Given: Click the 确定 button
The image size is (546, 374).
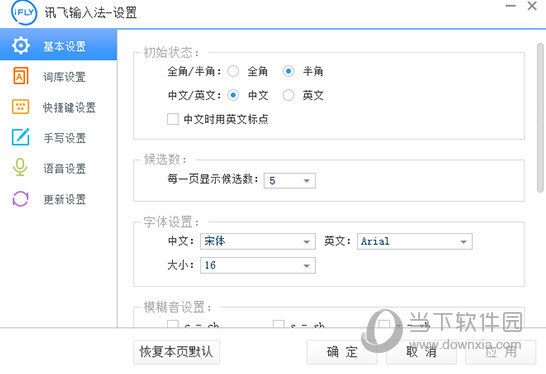Looking at the screenshot, I should click(342, 352).
